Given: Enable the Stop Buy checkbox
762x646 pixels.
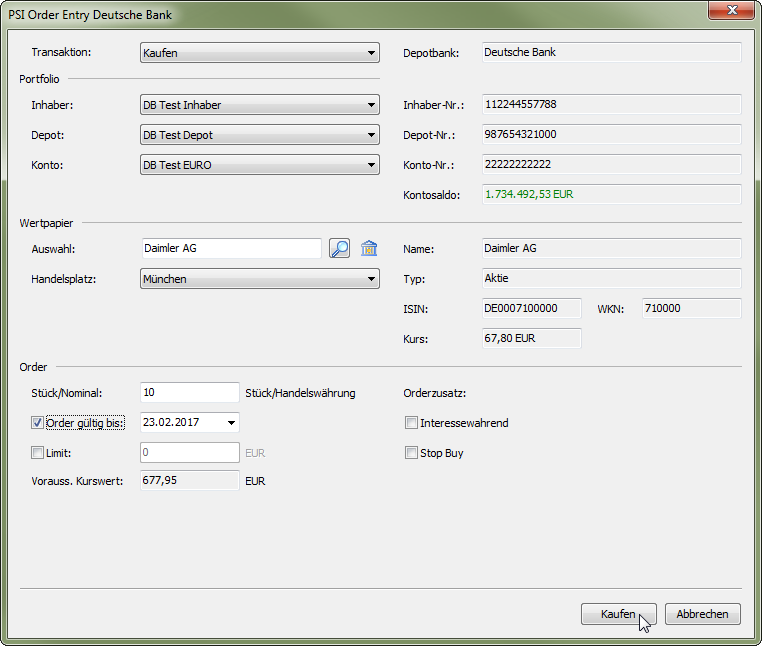Looking at the screenshot, I should click(x=411, y=453).
